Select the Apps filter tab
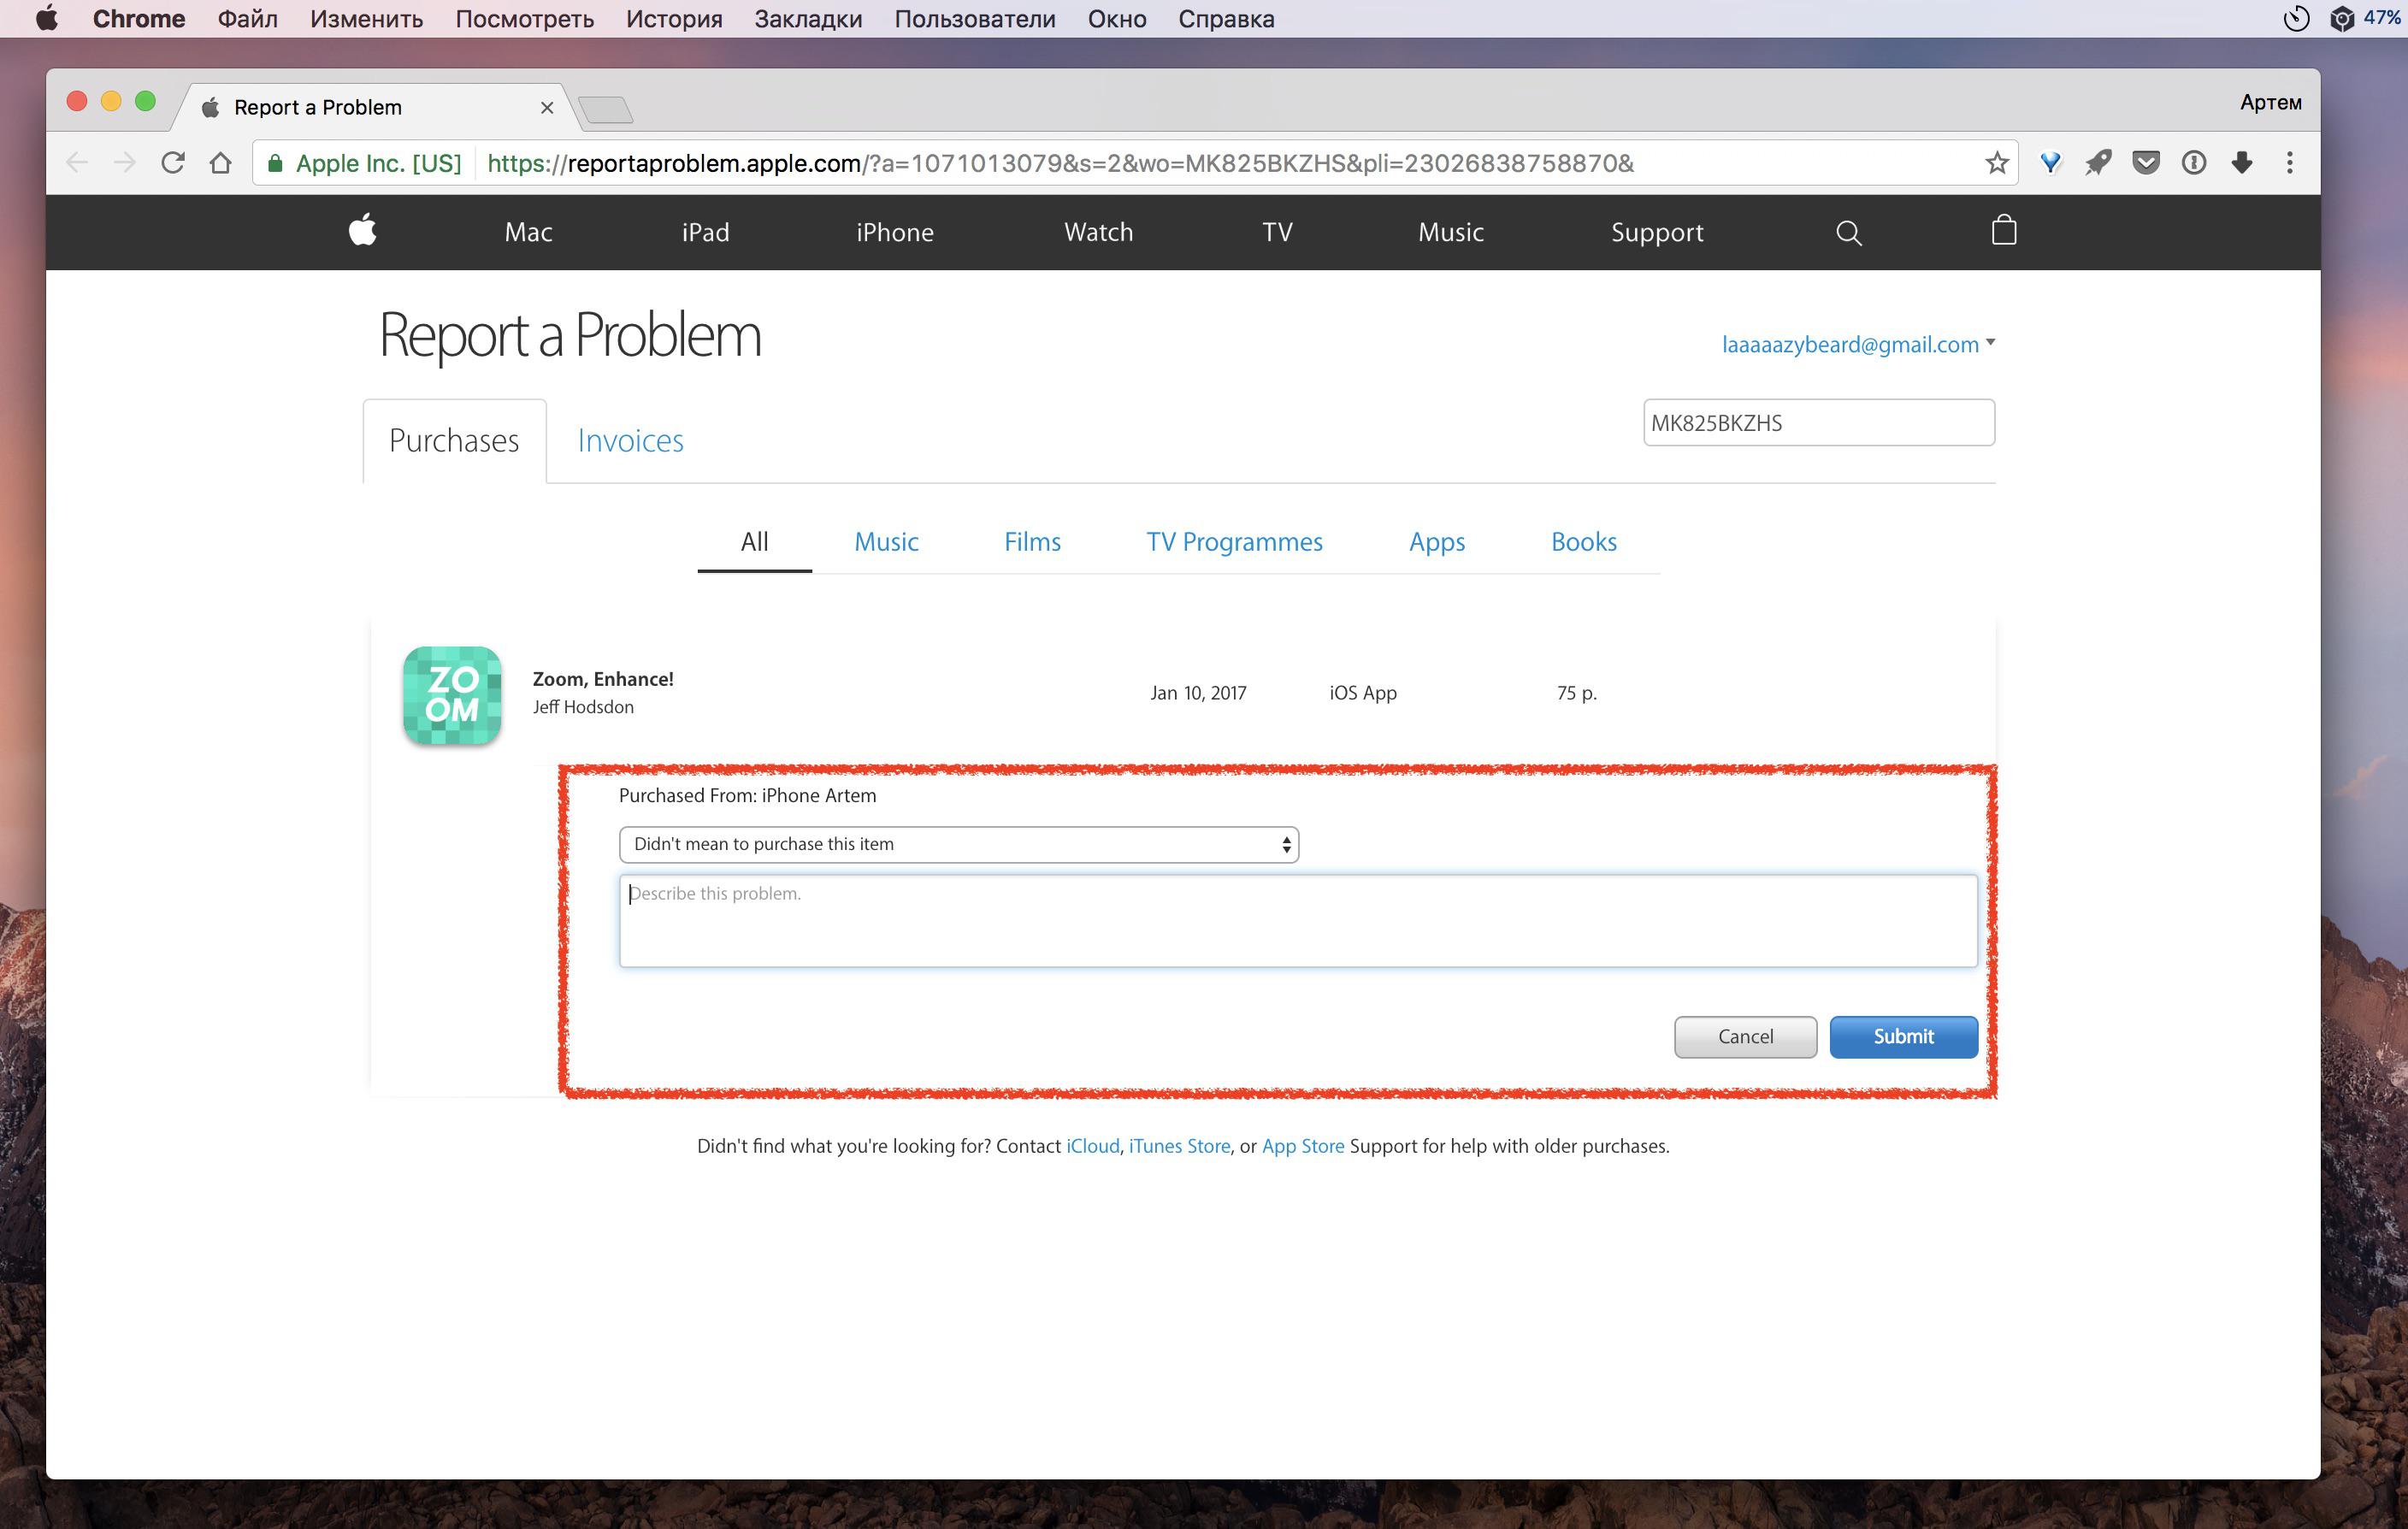 click(x=1437, y=542)
